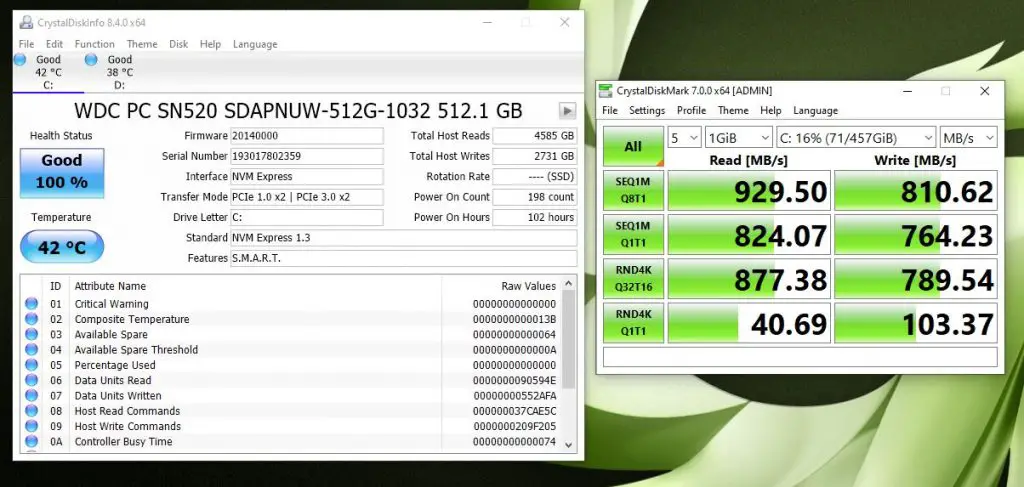Open Help menu in CrystalDiskInfo
Screen dimensions: 1024x487
[210, 44]
